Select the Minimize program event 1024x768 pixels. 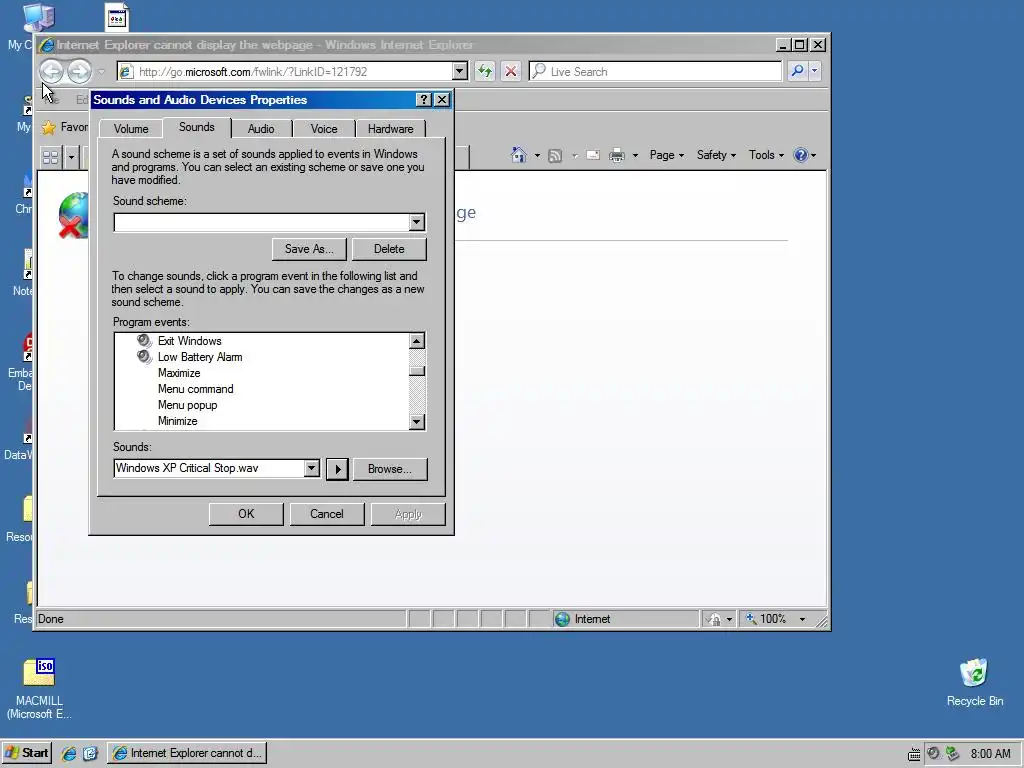(177, 421)
